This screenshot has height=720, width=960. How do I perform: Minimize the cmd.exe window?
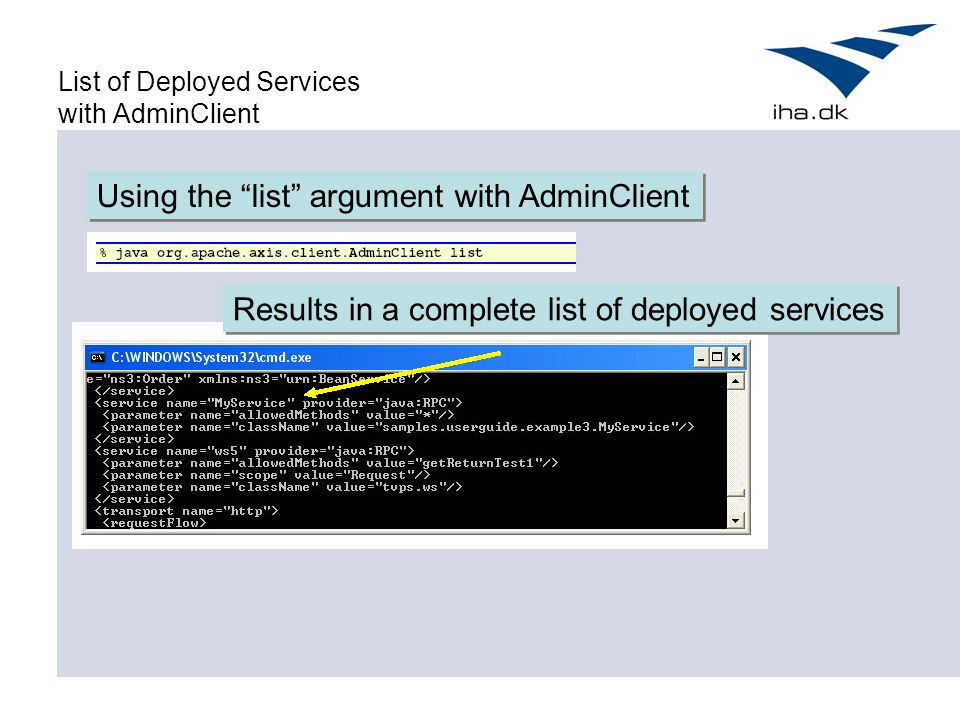702,357
